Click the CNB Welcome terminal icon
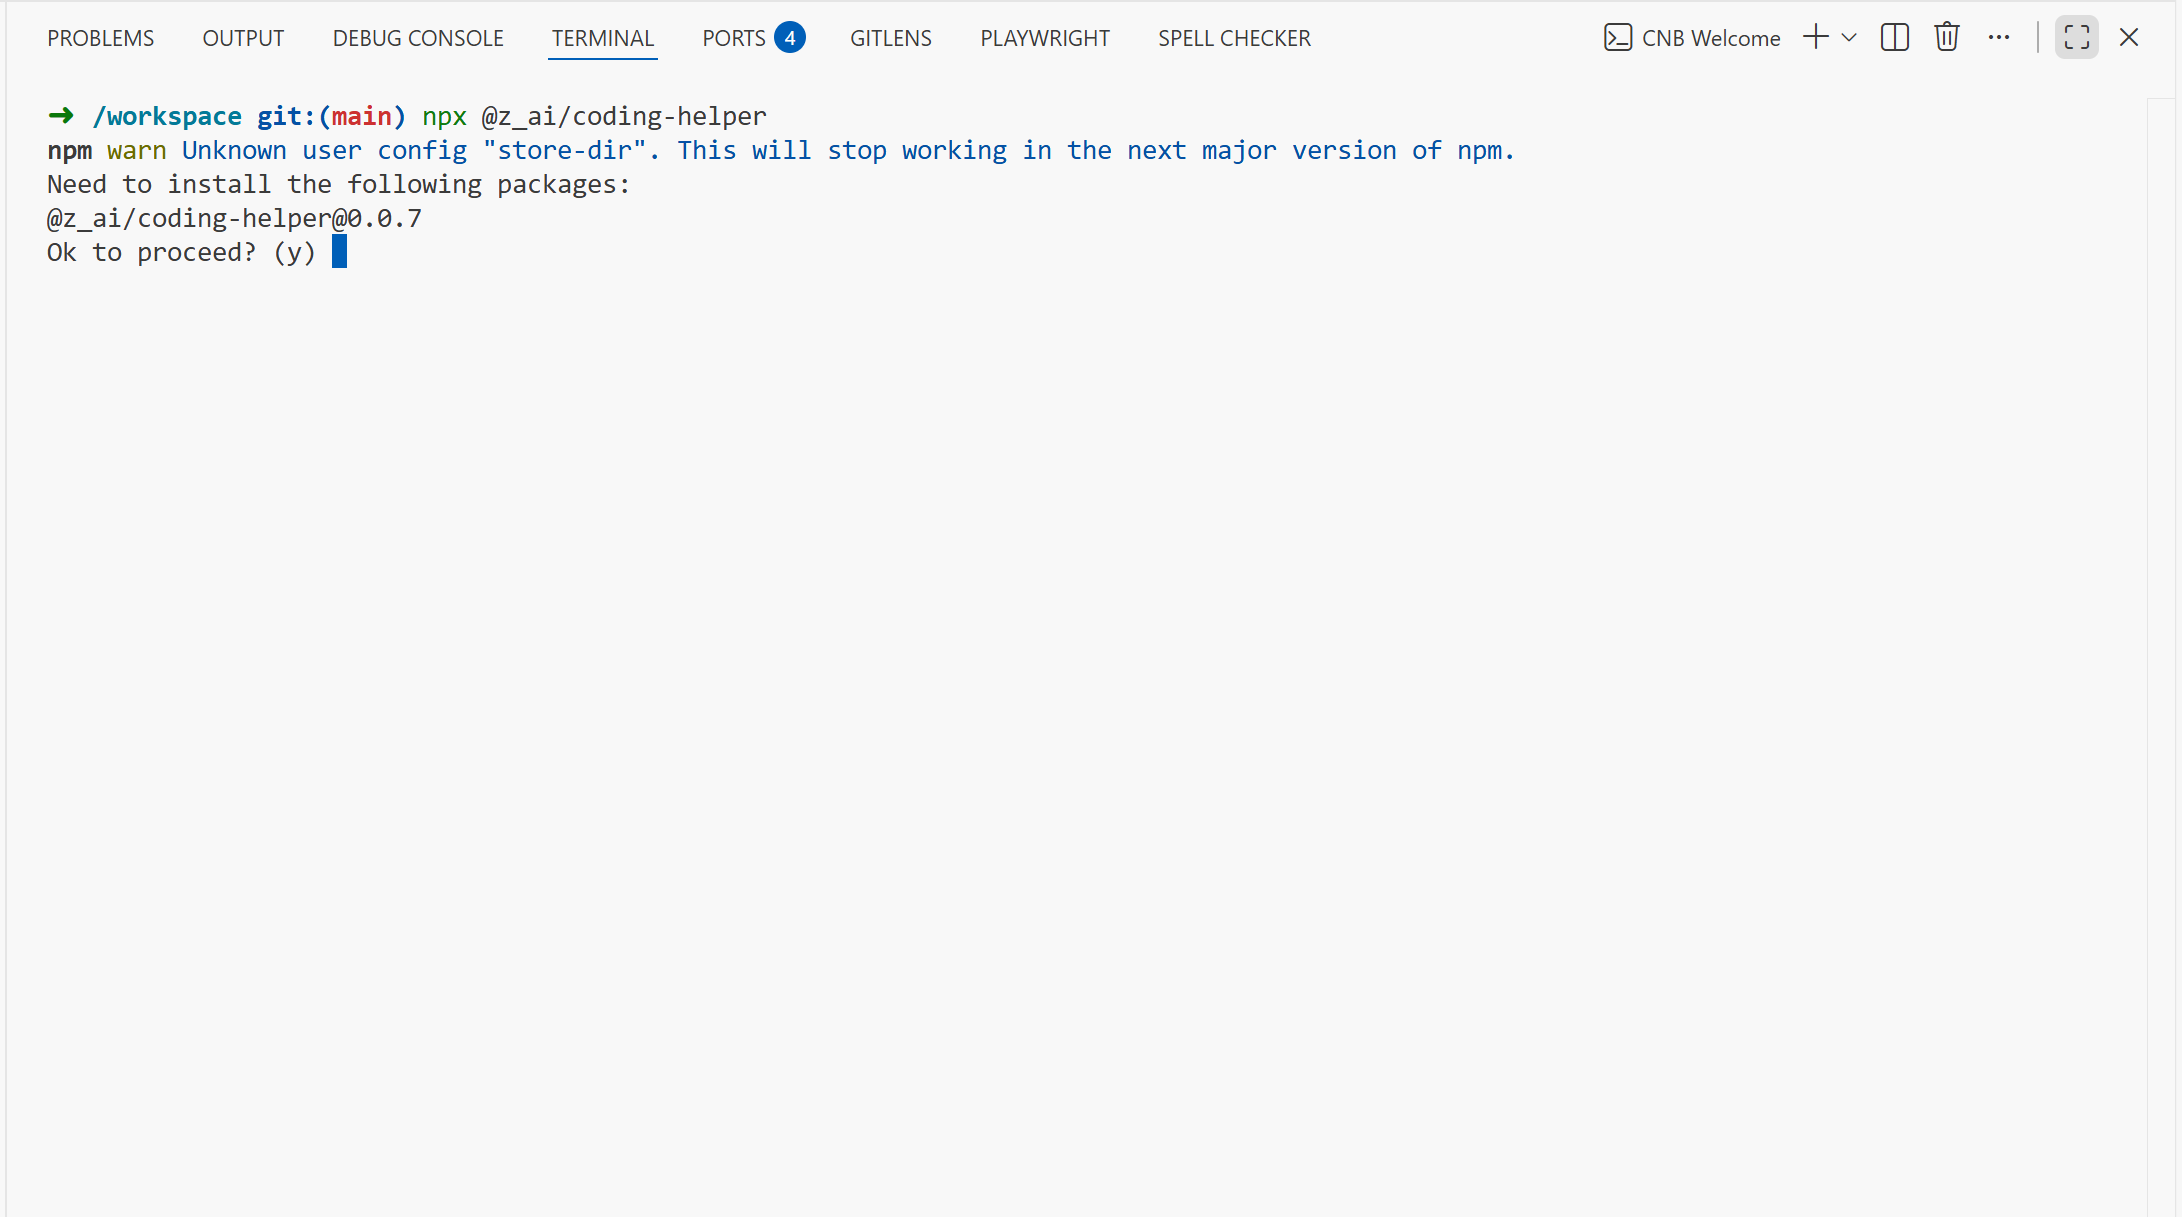Image resolution: width=2182 pixels, height=1217 pixels. coord(1617,38)
